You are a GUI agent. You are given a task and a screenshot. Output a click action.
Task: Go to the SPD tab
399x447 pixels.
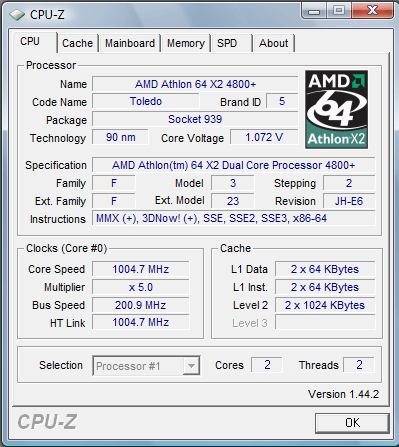pyautogui.click(x=231, y=43)
